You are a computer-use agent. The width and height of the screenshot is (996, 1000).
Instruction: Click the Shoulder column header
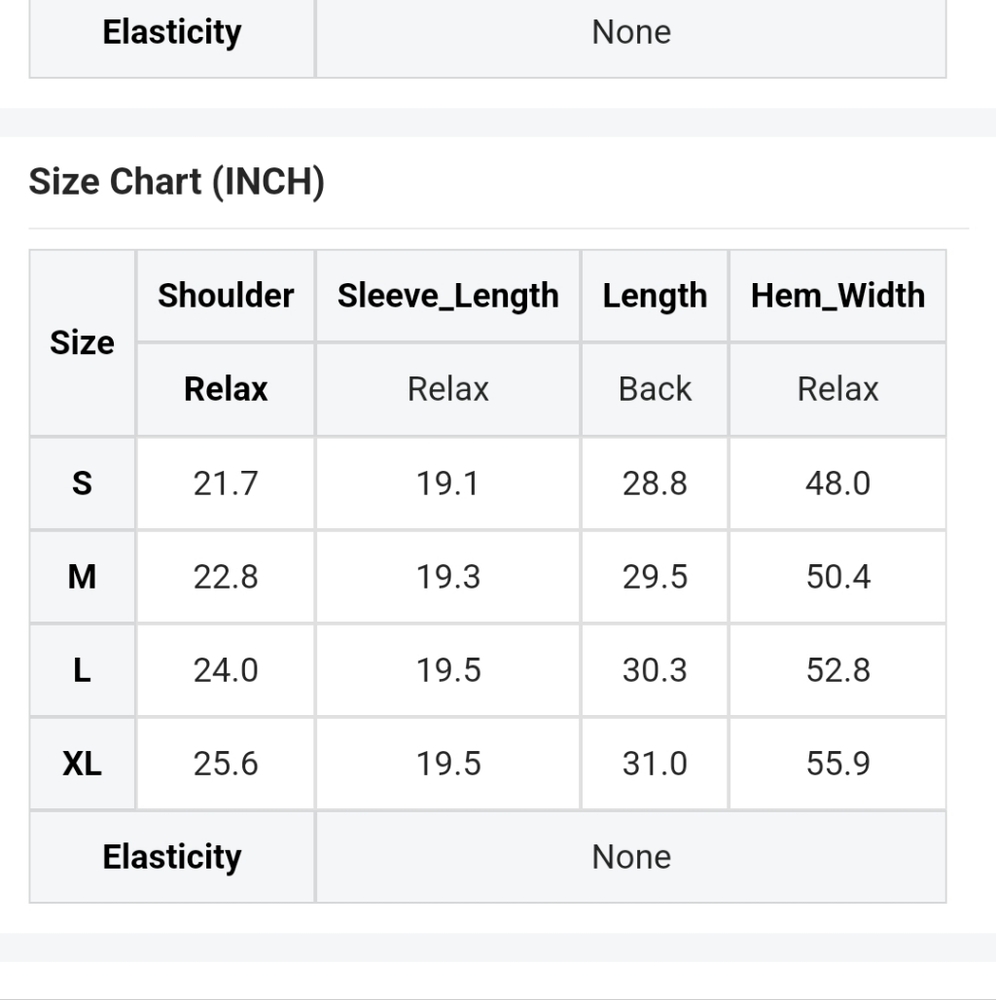[226, 296]
